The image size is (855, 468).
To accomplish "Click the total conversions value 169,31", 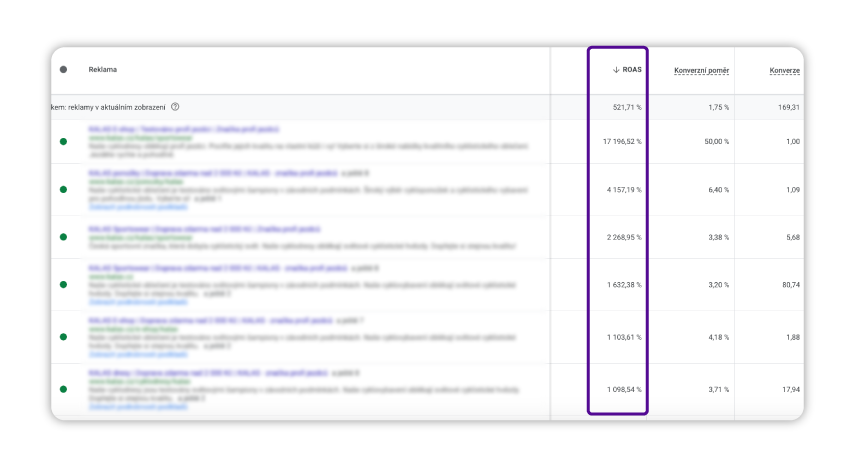I will pyautogui.click(x=787, y=106).
